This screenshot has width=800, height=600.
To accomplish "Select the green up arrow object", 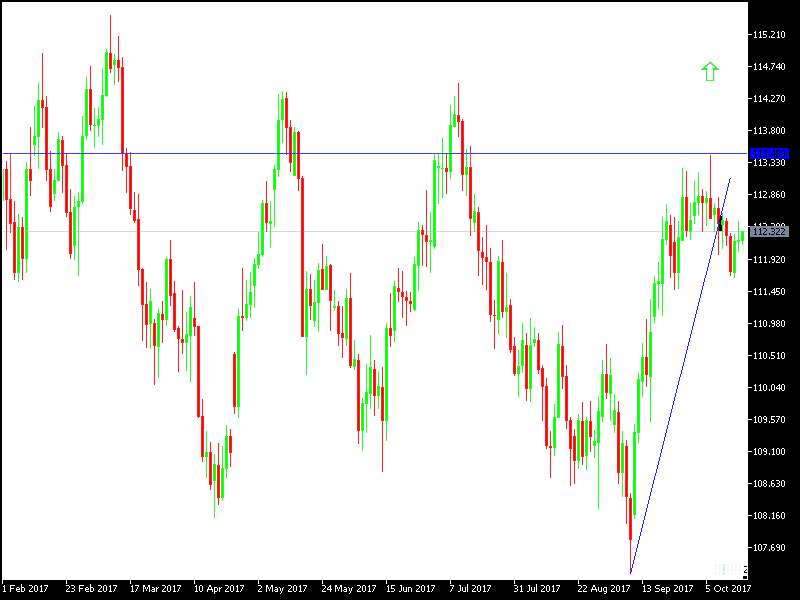I will click(x=709, y=72).
